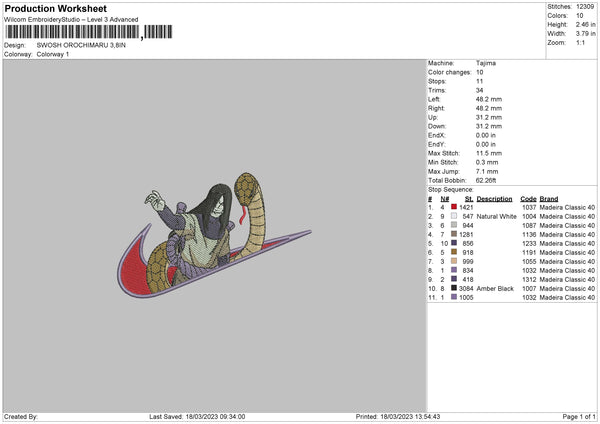Screen dimensions: 600x424
Task: Select the Natural White swatch in stop 2
Action: click(x=454, y=216)
